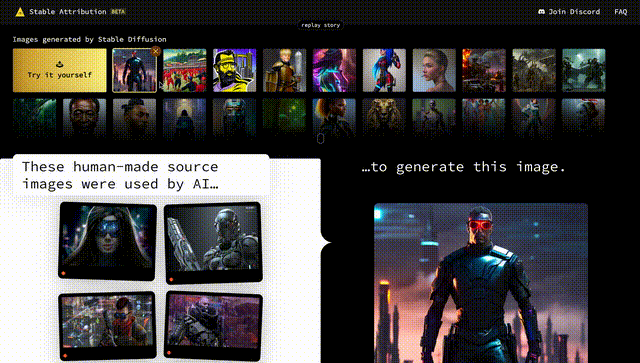
Task: Select the orange-haired woman in second row
Action: [334, 118]
